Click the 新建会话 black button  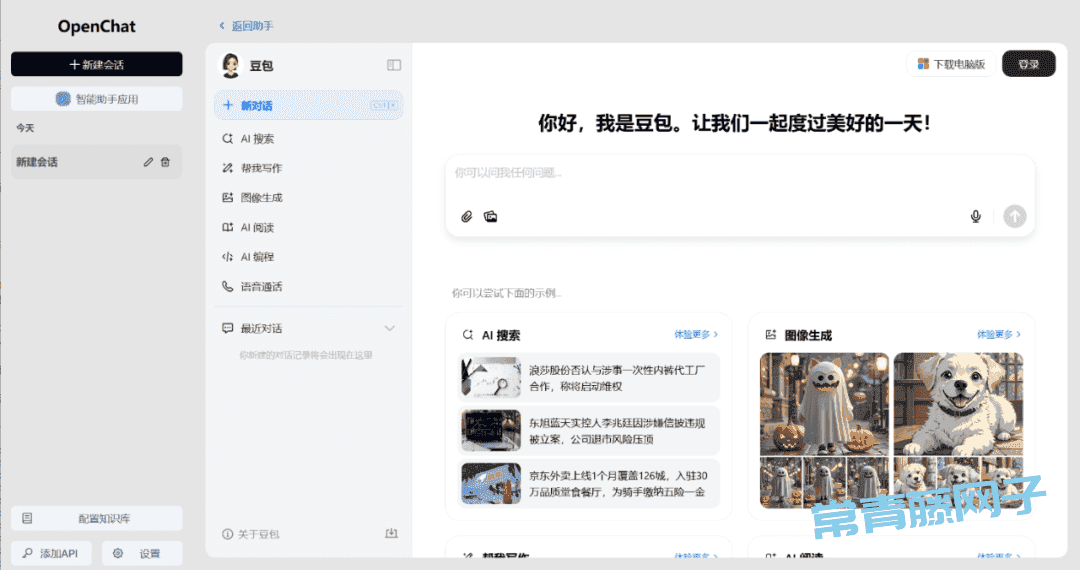tap(96, 64)
